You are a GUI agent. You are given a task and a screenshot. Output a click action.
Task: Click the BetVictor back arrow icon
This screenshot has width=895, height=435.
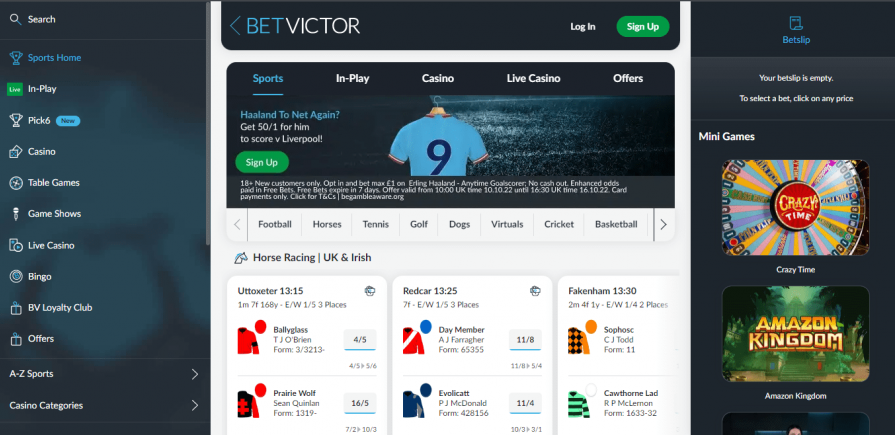(x=235, y=26)
